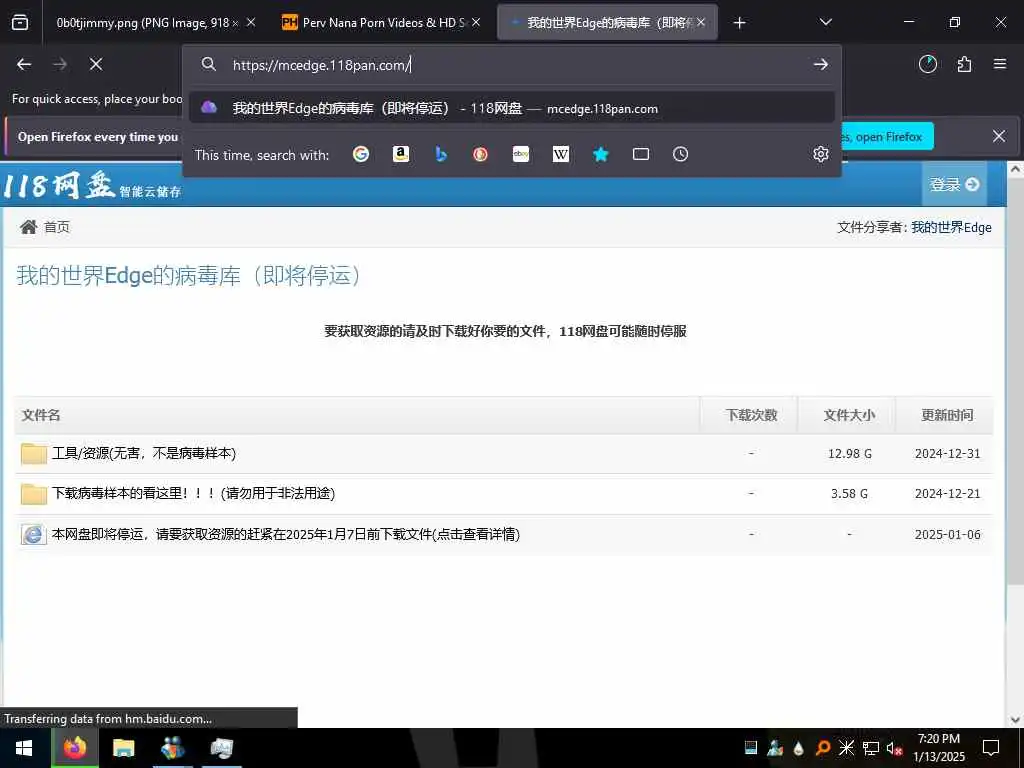This screenshot has height=768, width=1024.
Task: Close the 0b0tjimmy.png tab
Action: 251,23
